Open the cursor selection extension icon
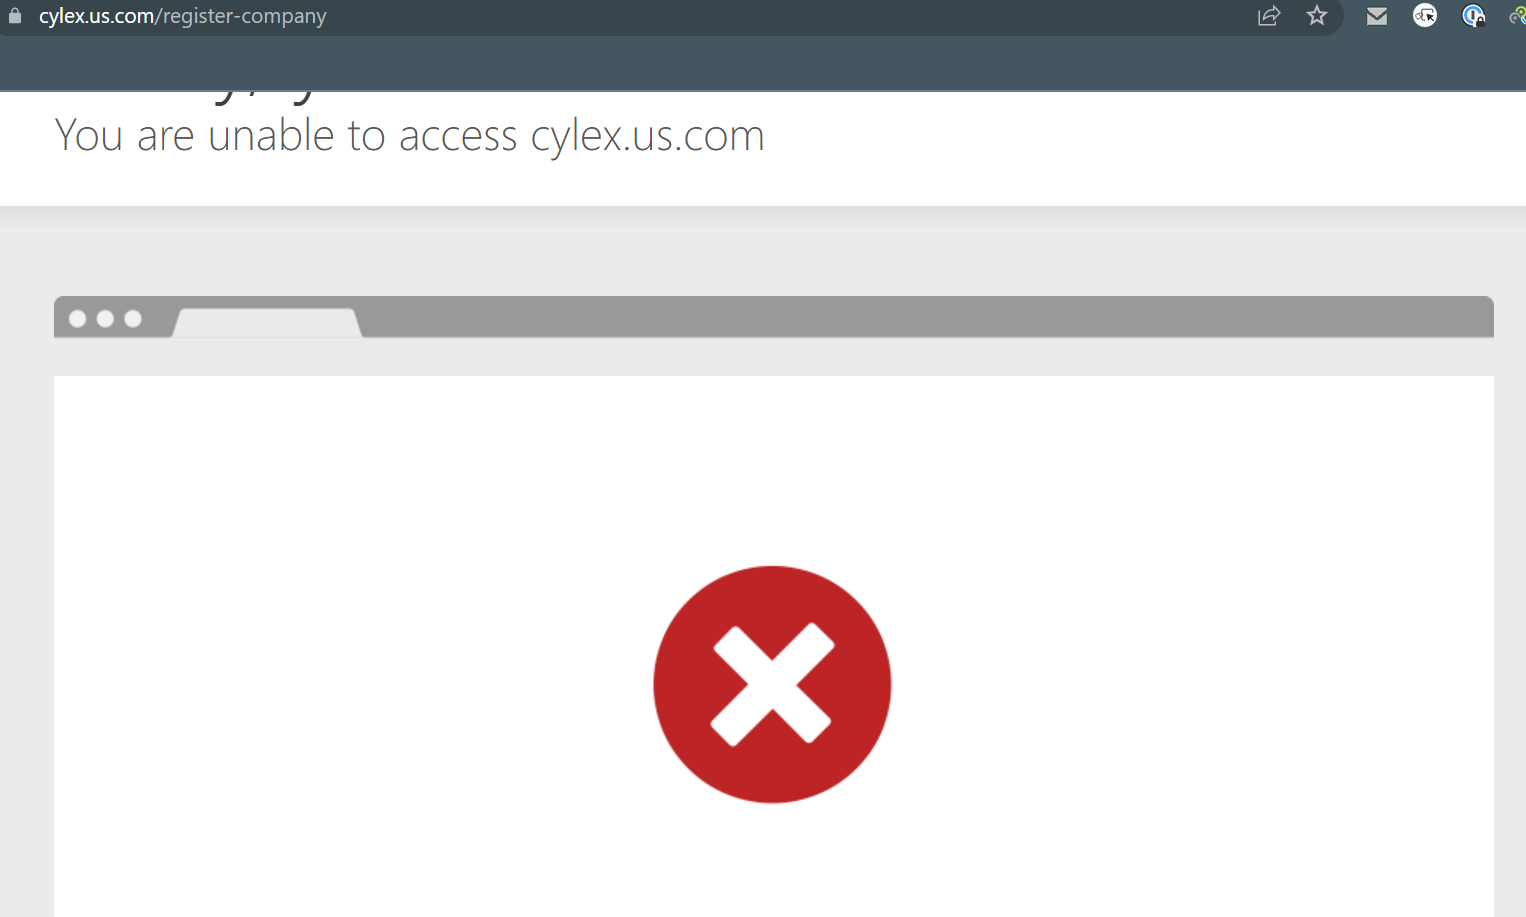This screenshot has width=1526, height=917. [x=1425, y=16]
